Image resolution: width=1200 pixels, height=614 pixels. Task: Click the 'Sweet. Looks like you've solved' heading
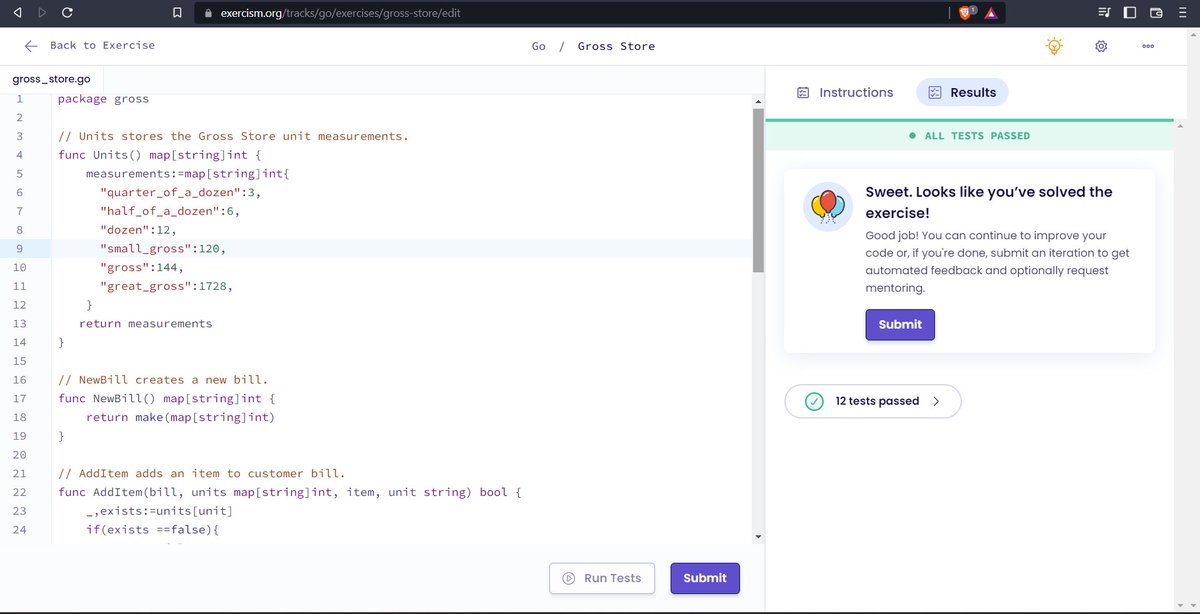point(989,202)
